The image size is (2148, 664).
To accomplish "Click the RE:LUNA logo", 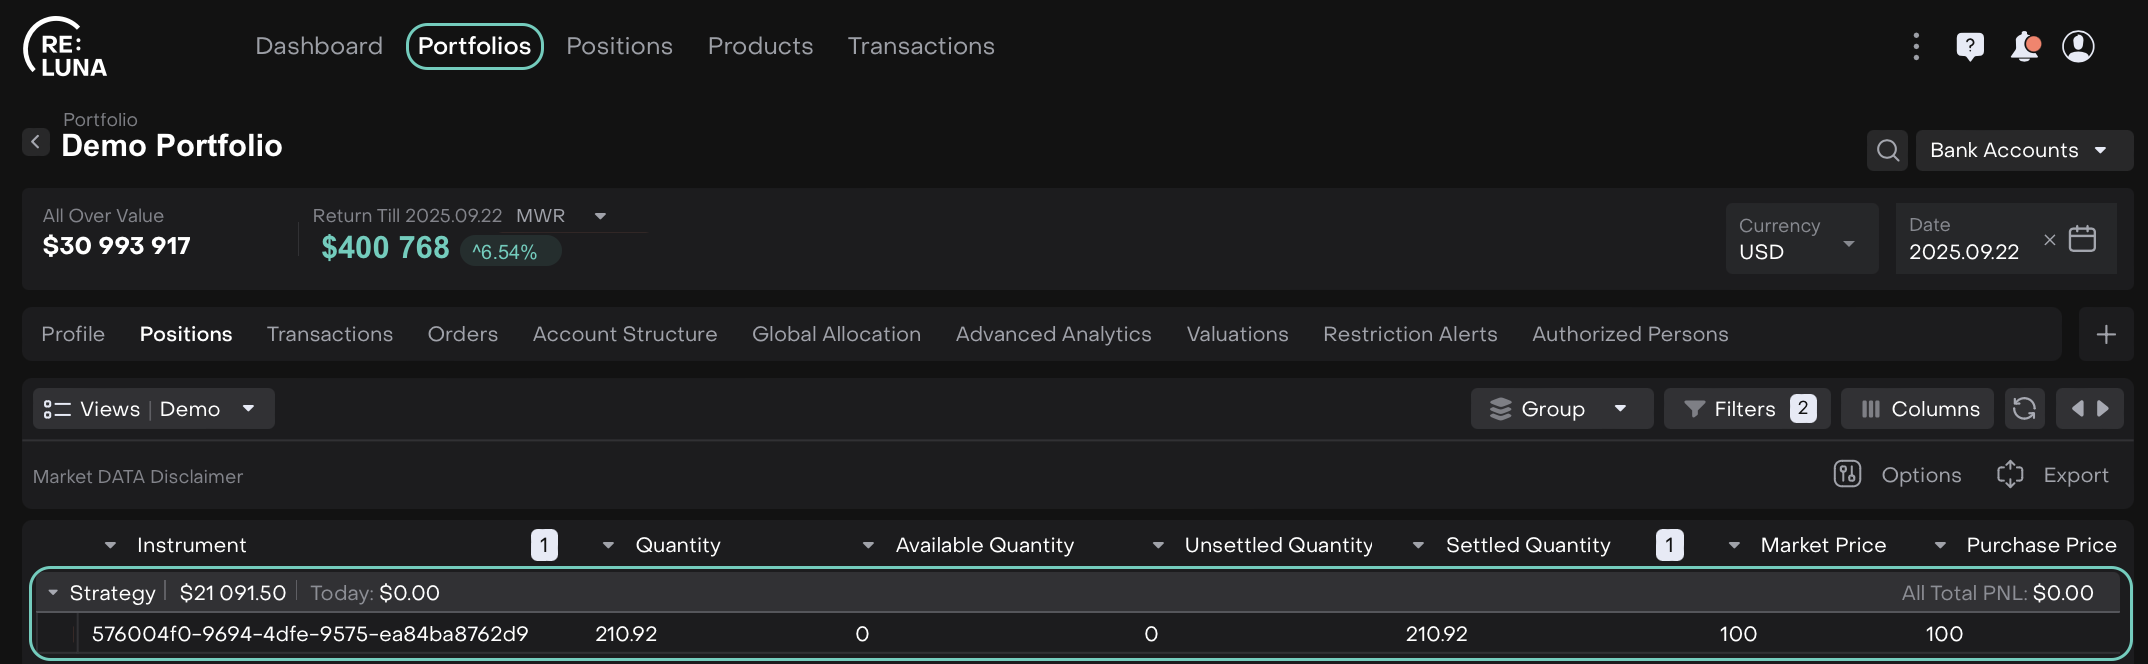I will tap(66, 47).
